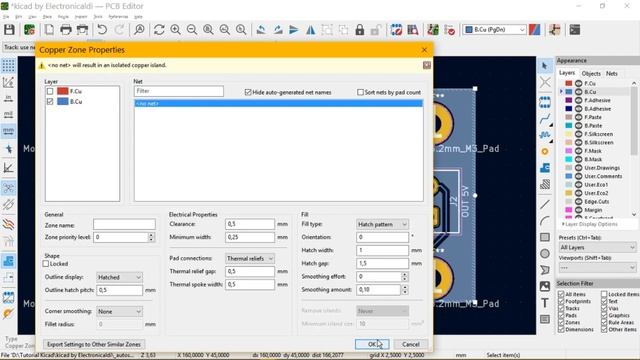Screen dimensions: 640x360
Task: Click F.Adhesive purple swatch in Appearance
Action: (569, 100)
